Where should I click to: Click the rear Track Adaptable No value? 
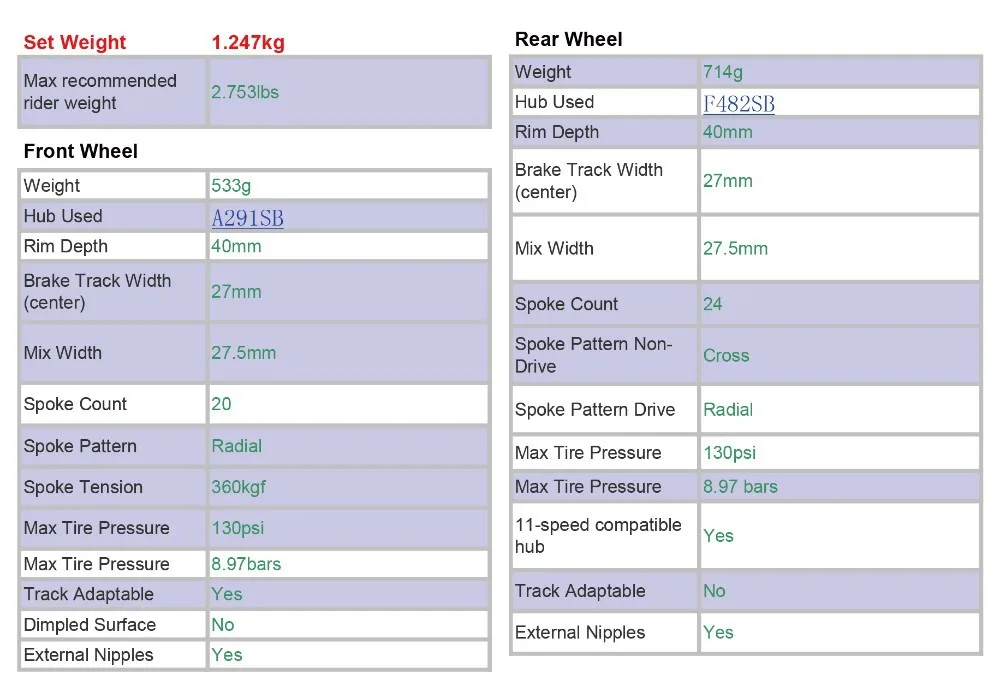point(714,591)
